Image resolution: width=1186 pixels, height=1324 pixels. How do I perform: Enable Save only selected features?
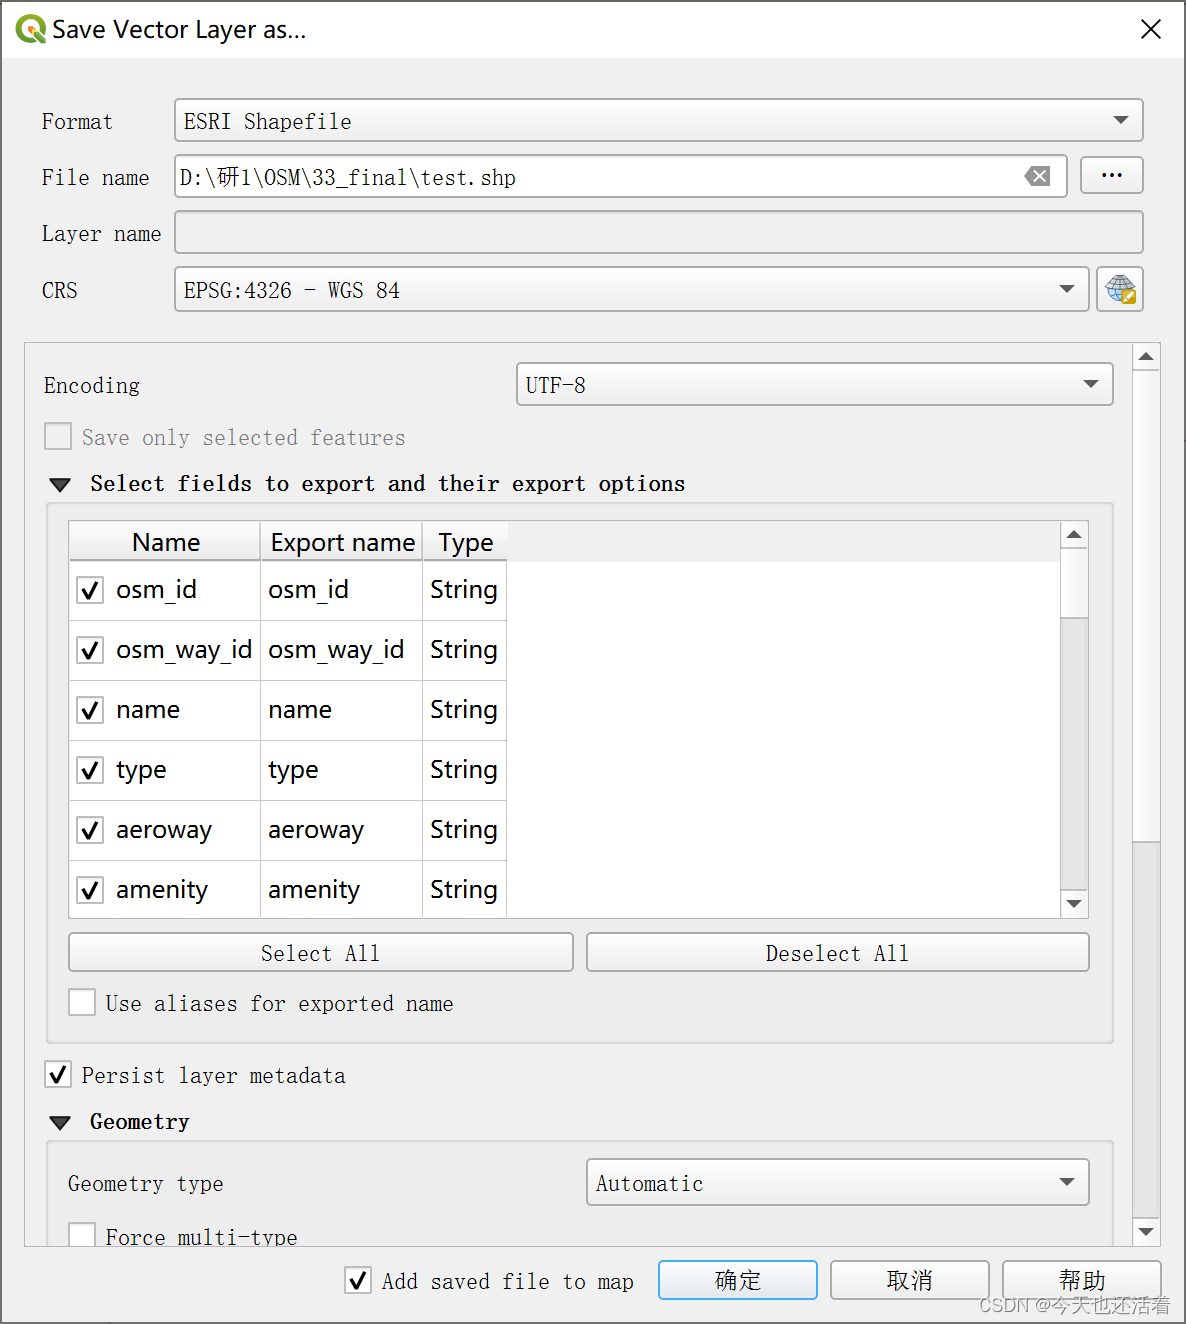[x=57, y=436]
